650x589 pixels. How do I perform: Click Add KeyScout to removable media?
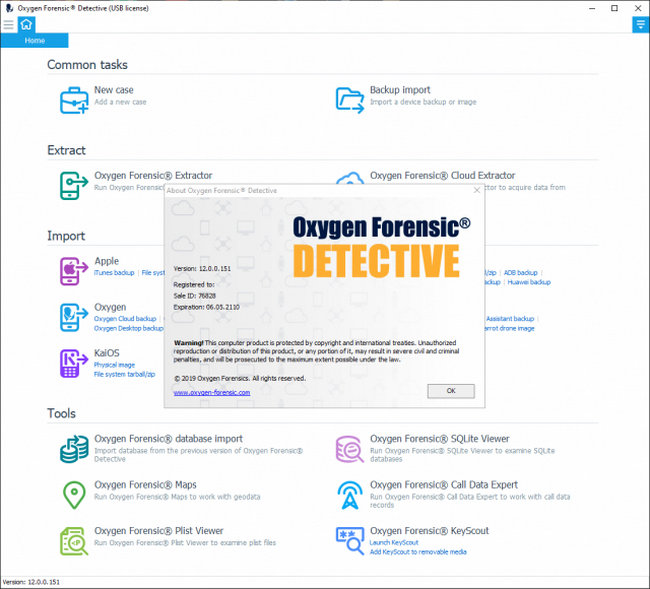(418, 552)
